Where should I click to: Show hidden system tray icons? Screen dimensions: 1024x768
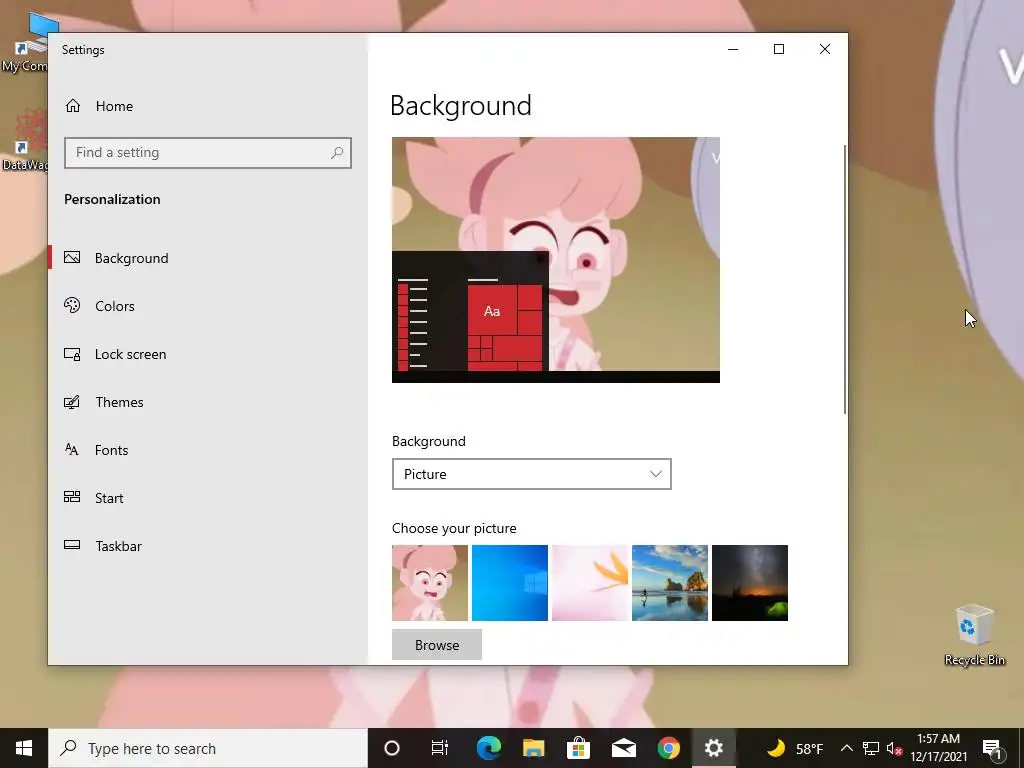coord(846,748)
